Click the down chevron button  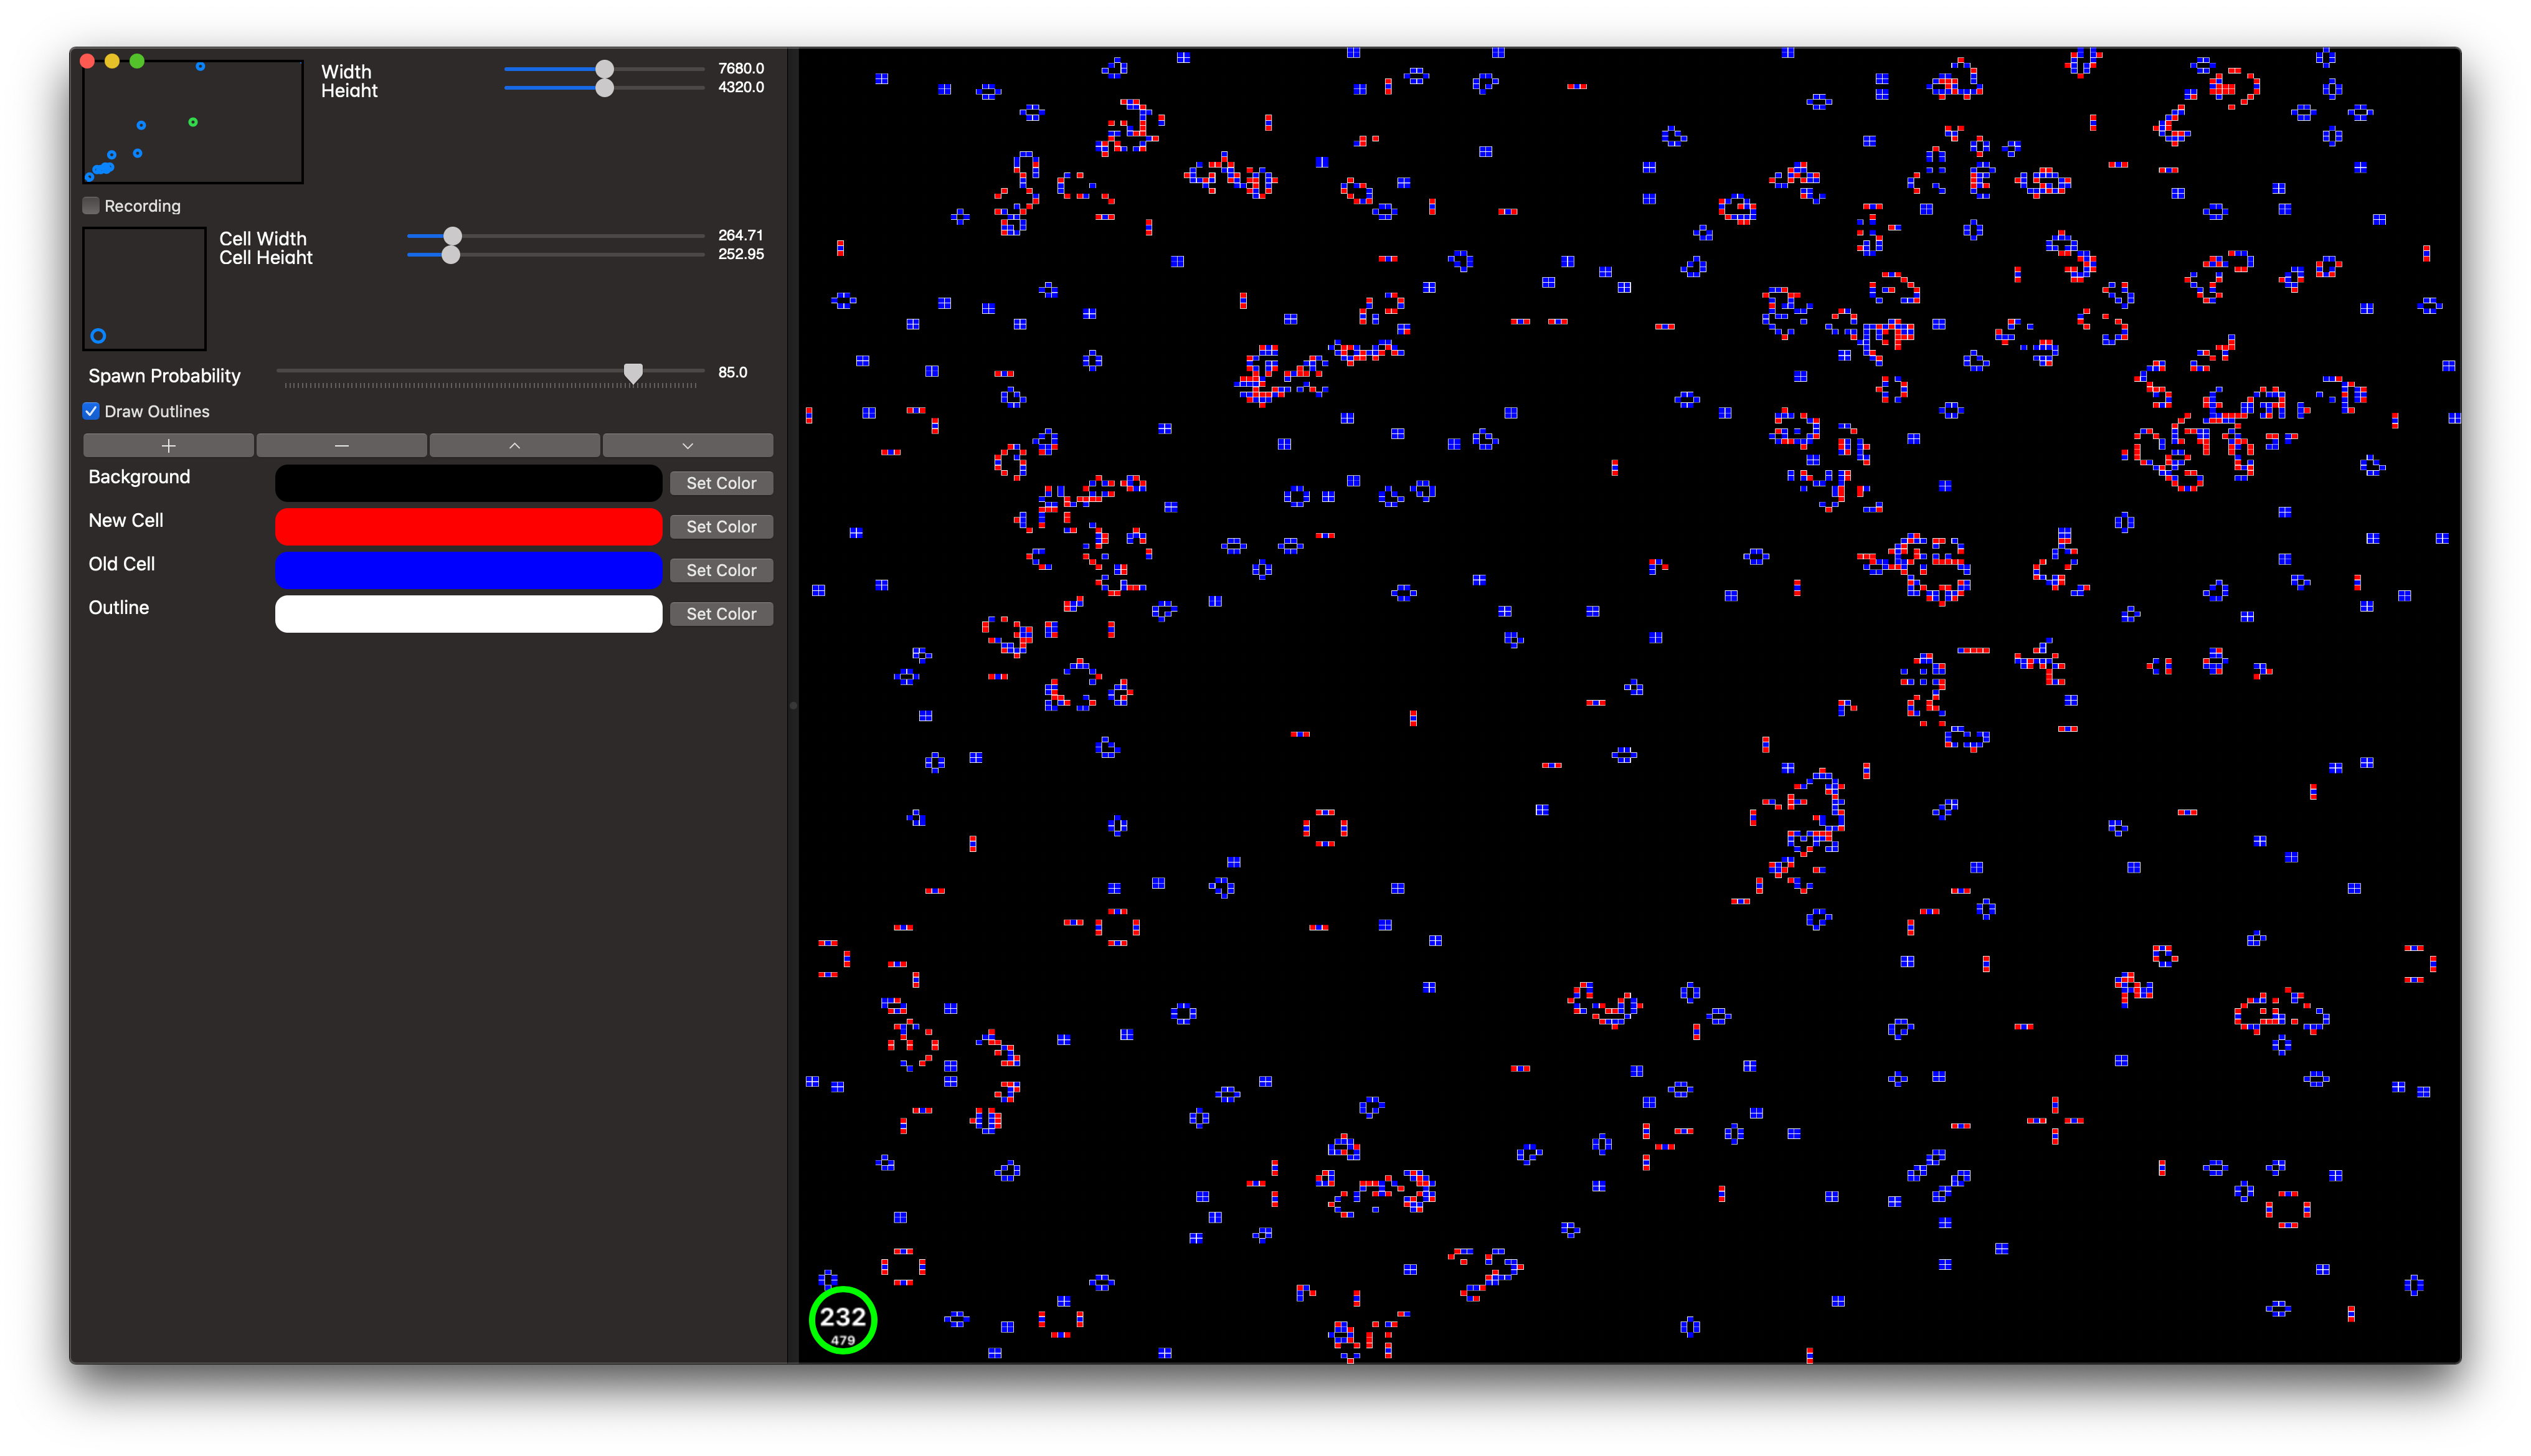[x=687, y=445]
